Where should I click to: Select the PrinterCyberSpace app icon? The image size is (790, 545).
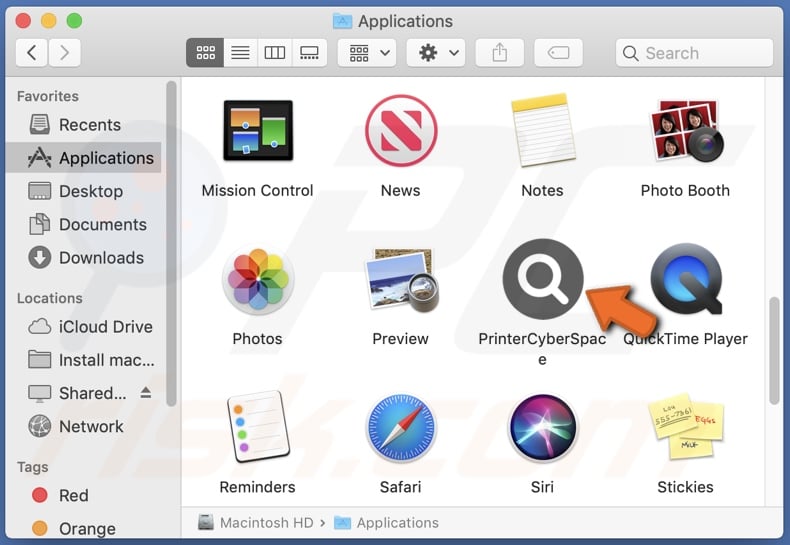(x=543, y=279)
